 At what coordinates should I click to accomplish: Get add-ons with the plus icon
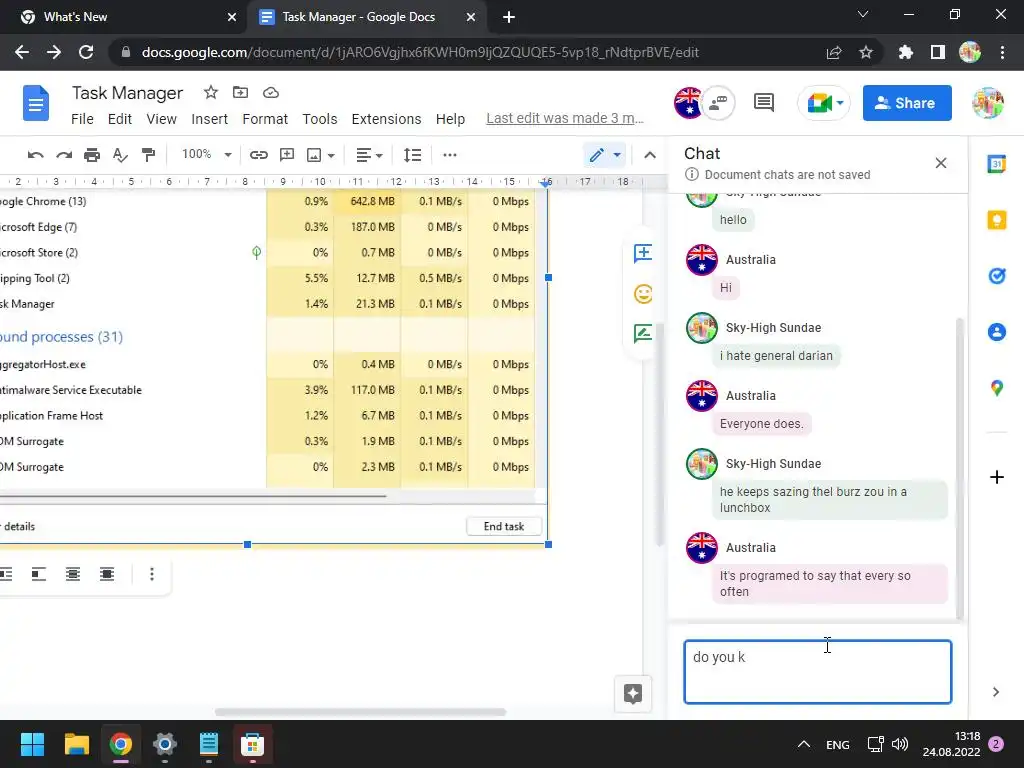click(997, 477)
